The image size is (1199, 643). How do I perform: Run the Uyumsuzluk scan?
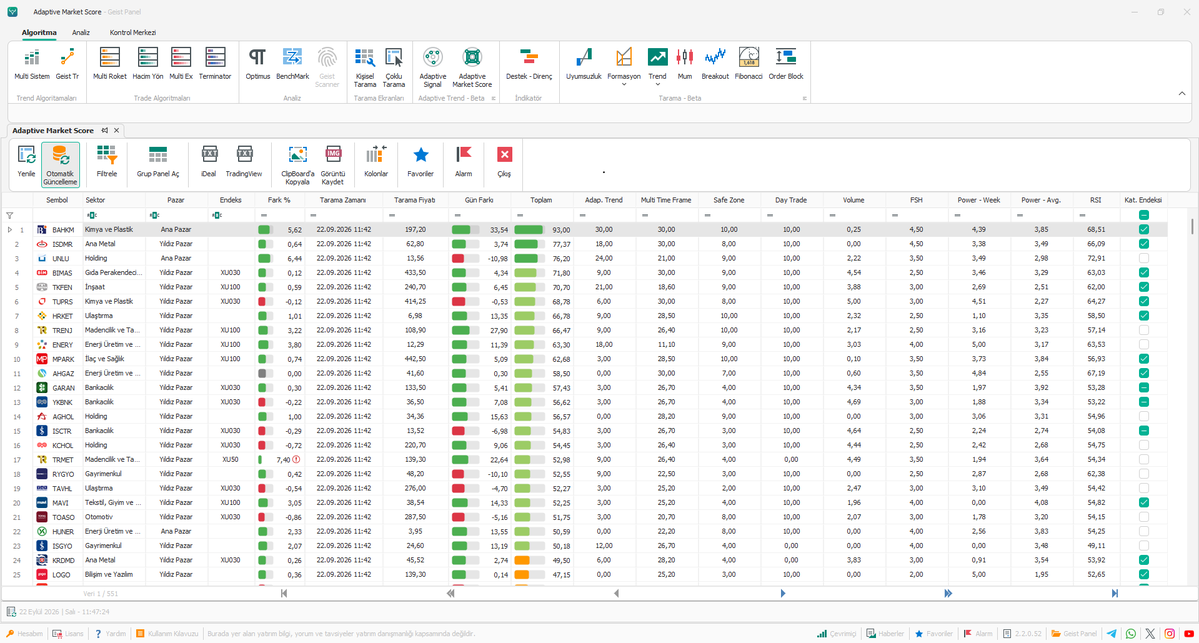tap(583, 65)
